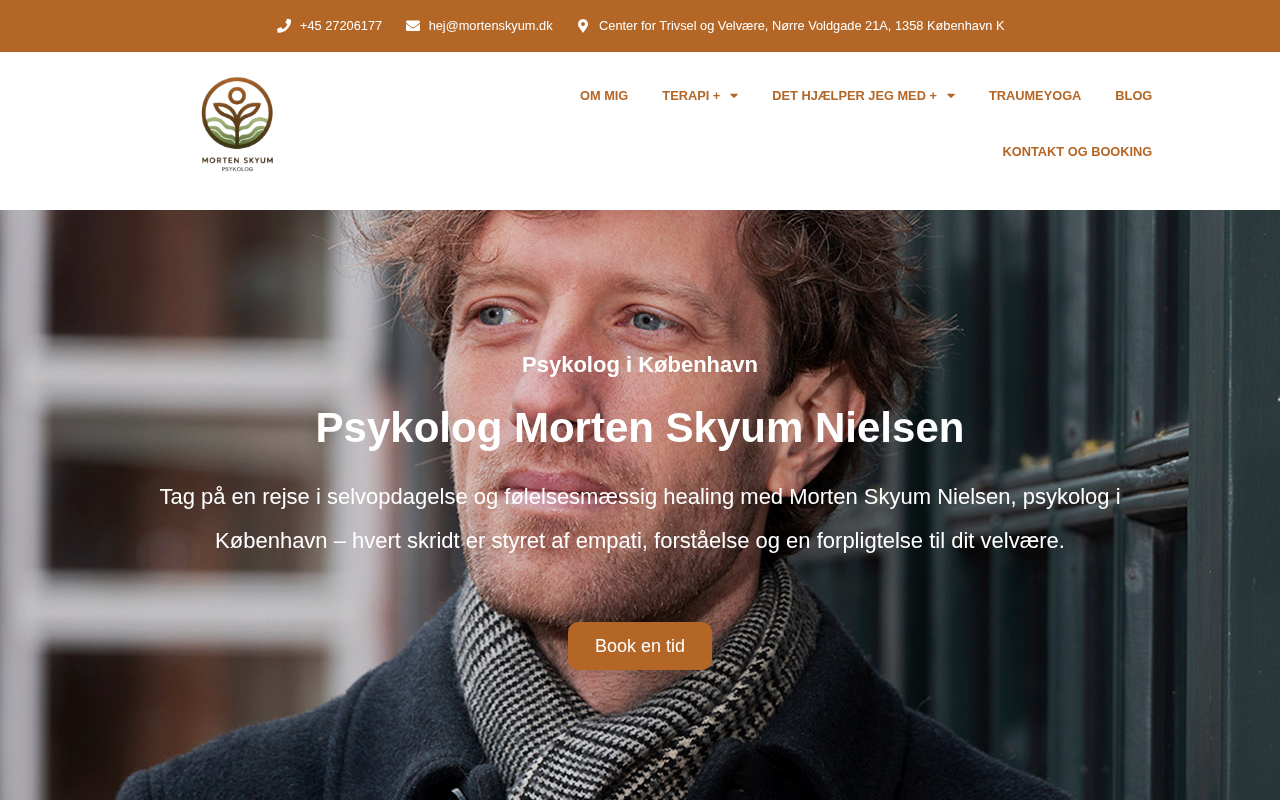Go to the Blog page
Screen dimensions: 1280x800
(1133, 96)
